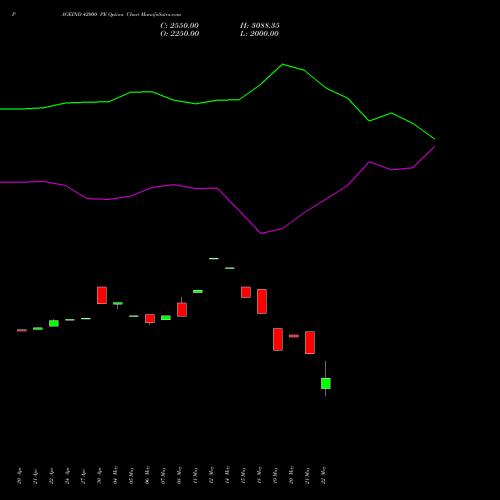The image size is (500, 500).
Task: Click the 22 May date label
Action: [323, 475]
